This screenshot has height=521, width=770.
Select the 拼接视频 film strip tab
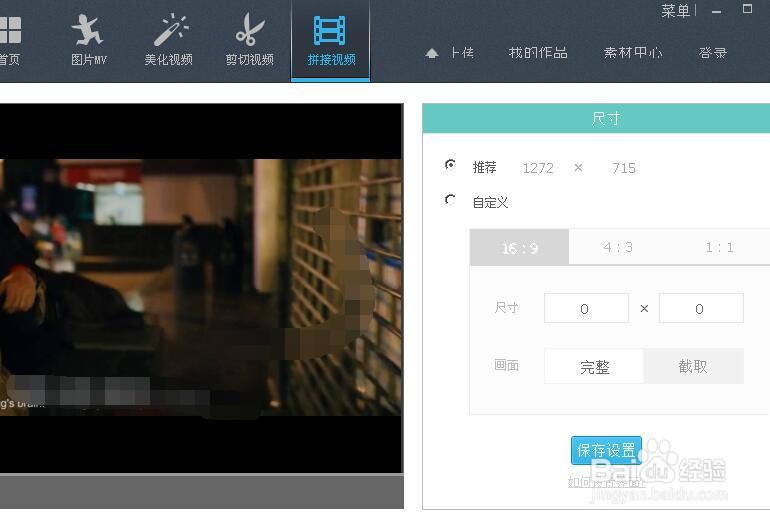(330, 40)
